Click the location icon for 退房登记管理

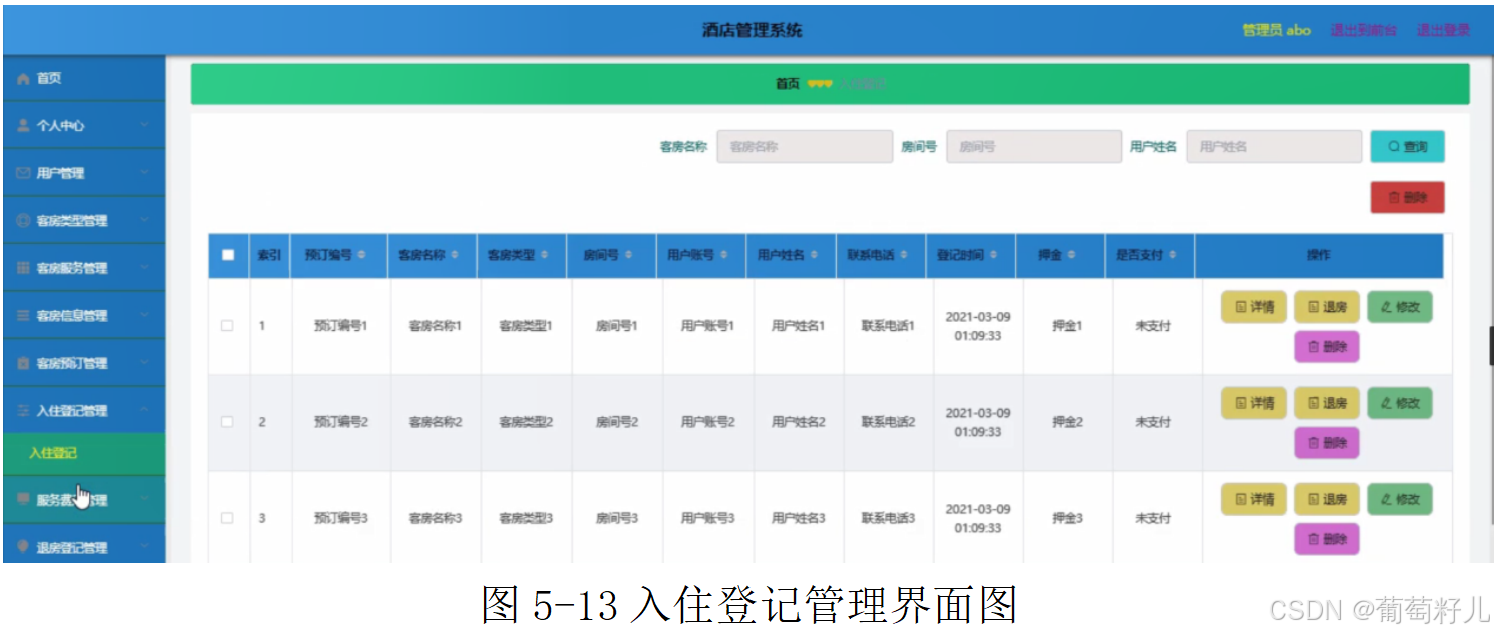pyautogui.click(x=24, y=545)
